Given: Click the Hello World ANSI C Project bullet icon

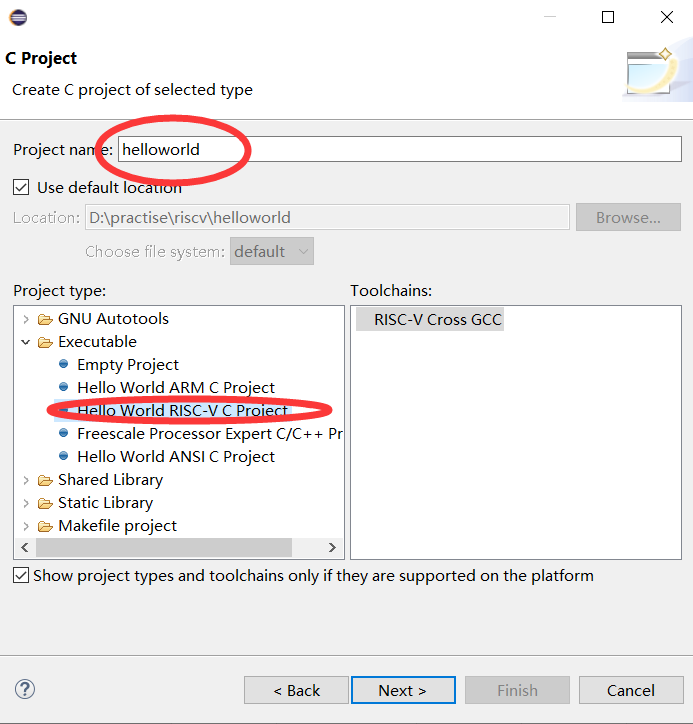Looking at the screenshot, I should (64, 457).
